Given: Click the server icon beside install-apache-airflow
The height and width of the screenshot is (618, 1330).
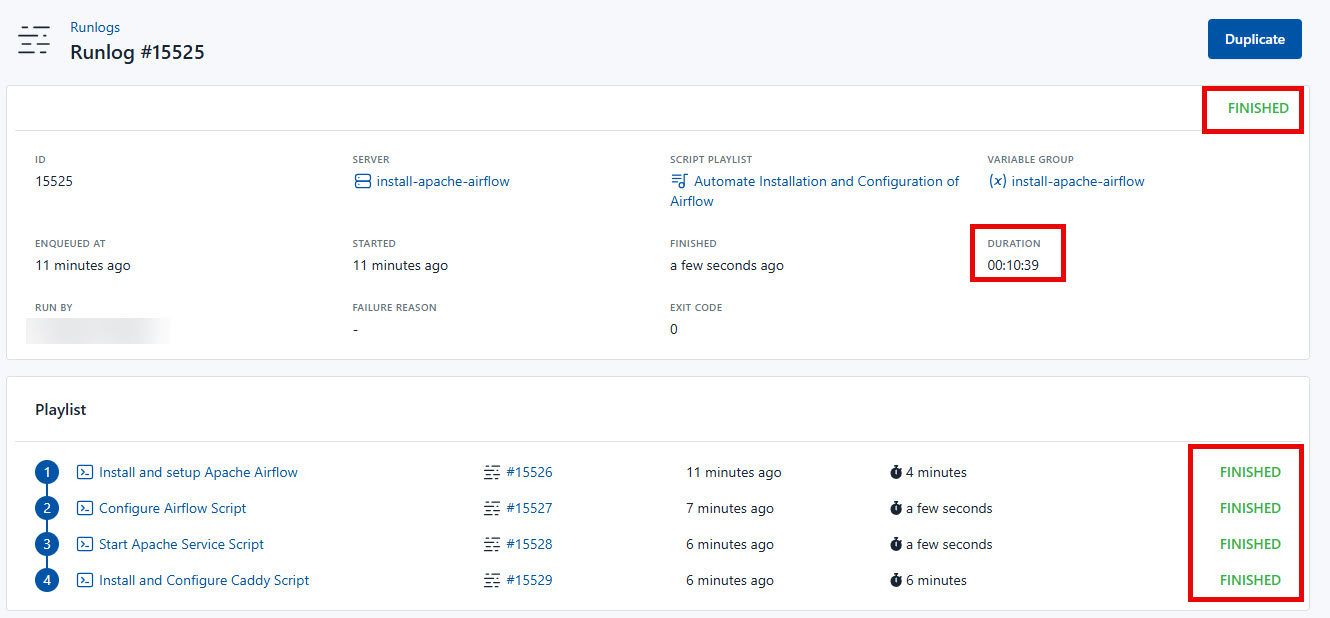Looking at the screenshot, I should coord(362,182).
